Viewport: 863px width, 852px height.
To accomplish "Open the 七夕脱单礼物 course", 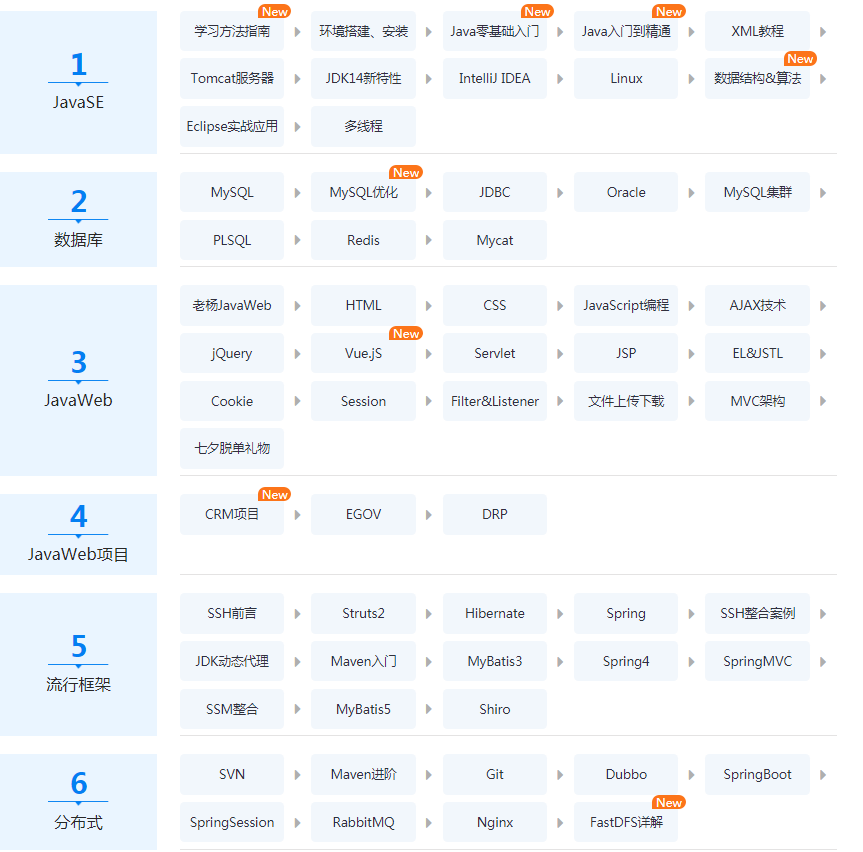I will (232, 449).
